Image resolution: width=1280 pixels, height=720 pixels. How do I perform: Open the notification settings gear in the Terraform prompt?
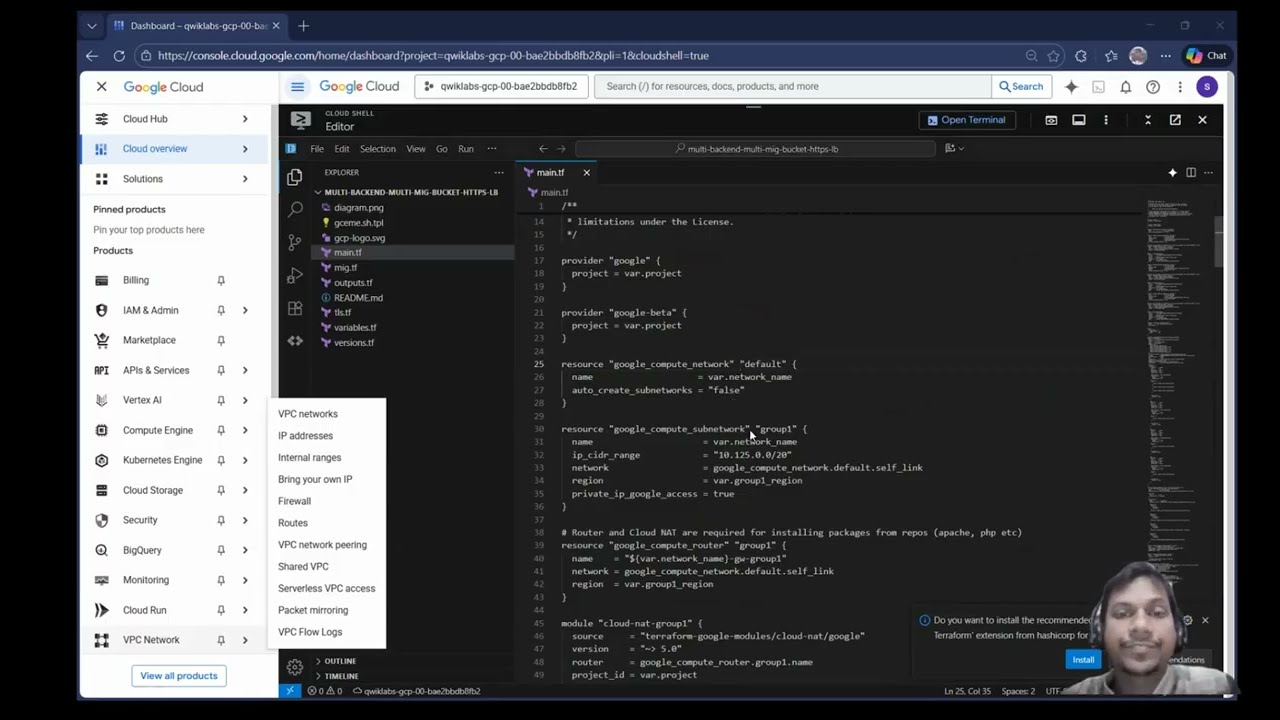pyautogui.click(x=1187, y=620)
